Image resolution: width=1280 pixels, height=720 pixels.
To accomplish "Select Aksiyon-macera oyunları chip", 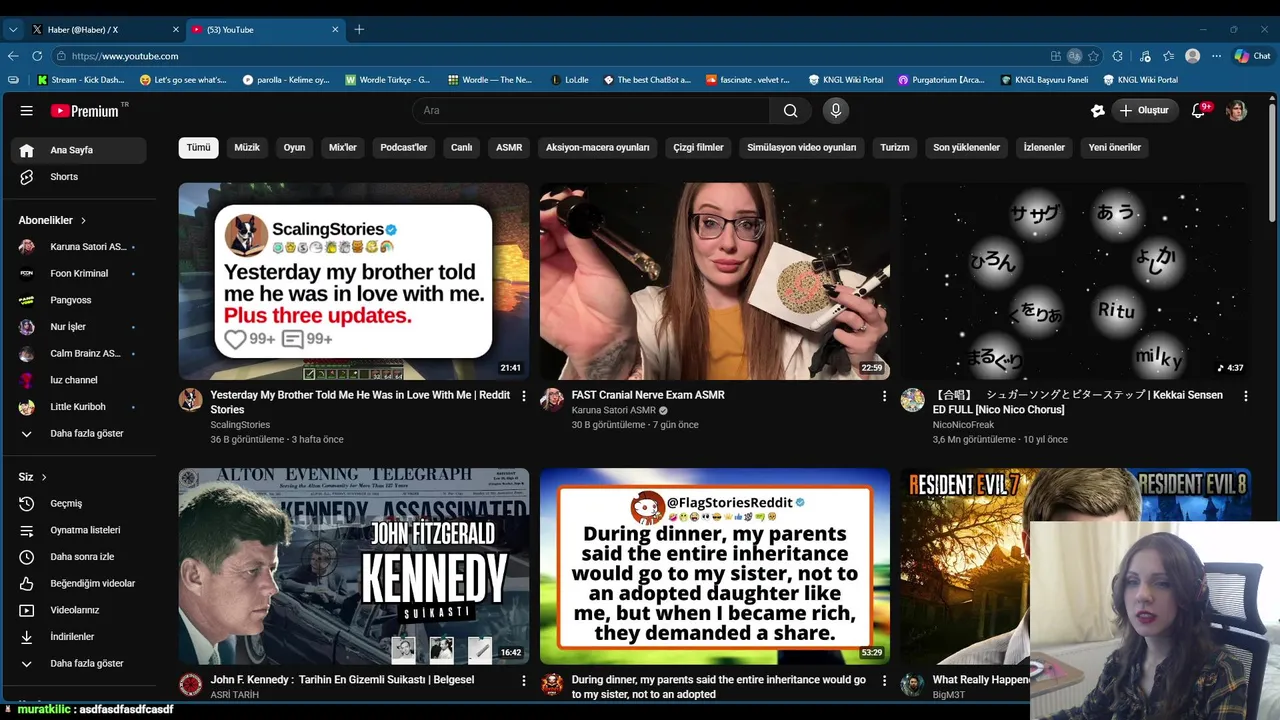I will tap(598, 148).
